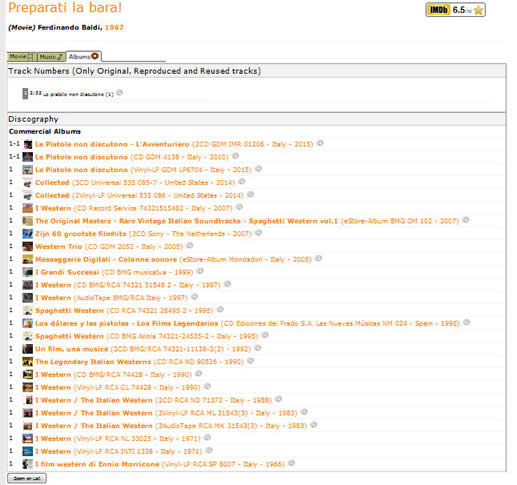This screenshot has height=485, width=517.
Task: Open Los dólares y las pistolas album link
Action: (x=127, y=323)
